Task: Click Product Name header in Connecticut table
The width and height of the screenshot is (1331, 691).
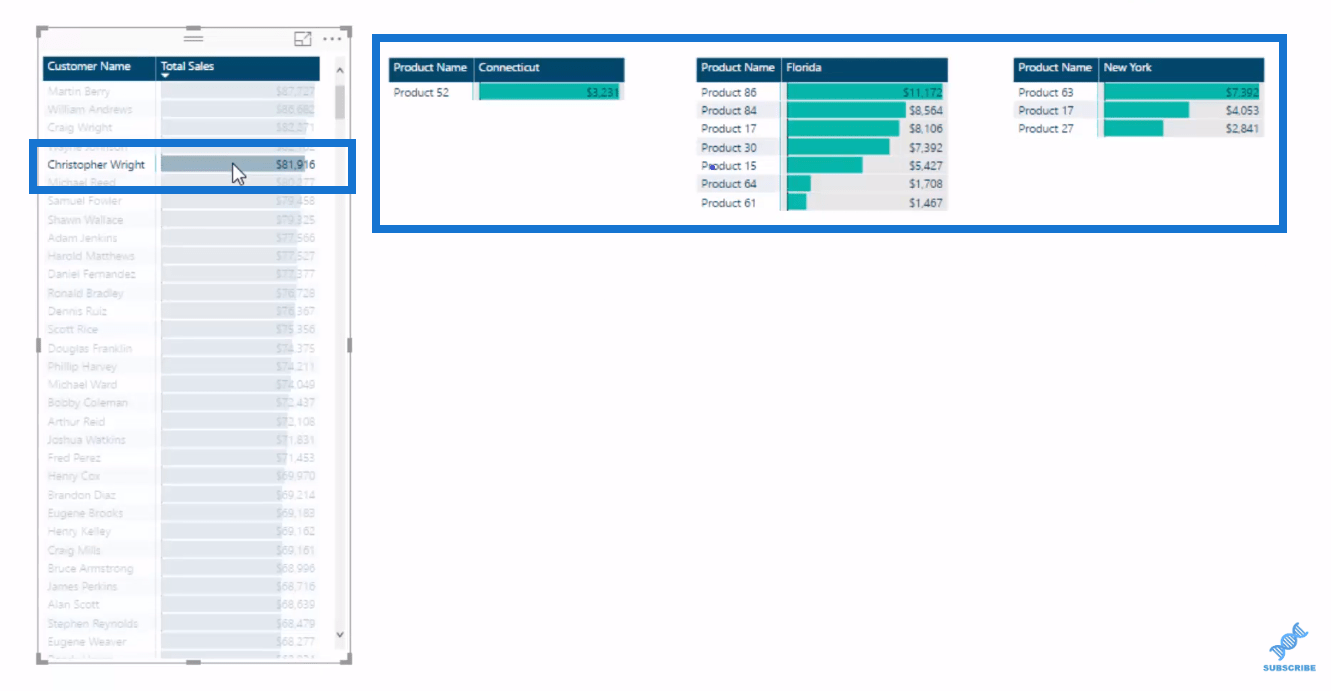Action: tap(430, 68)
